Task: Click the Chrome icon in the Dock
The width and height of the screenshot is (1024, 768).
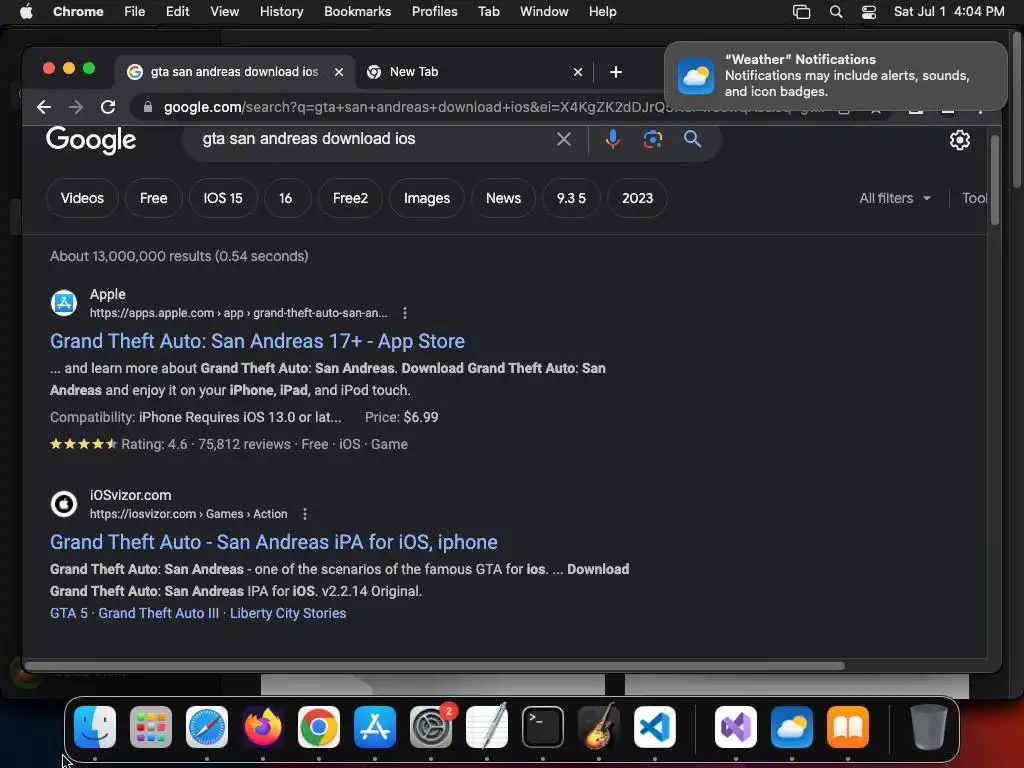Action: 319,727
